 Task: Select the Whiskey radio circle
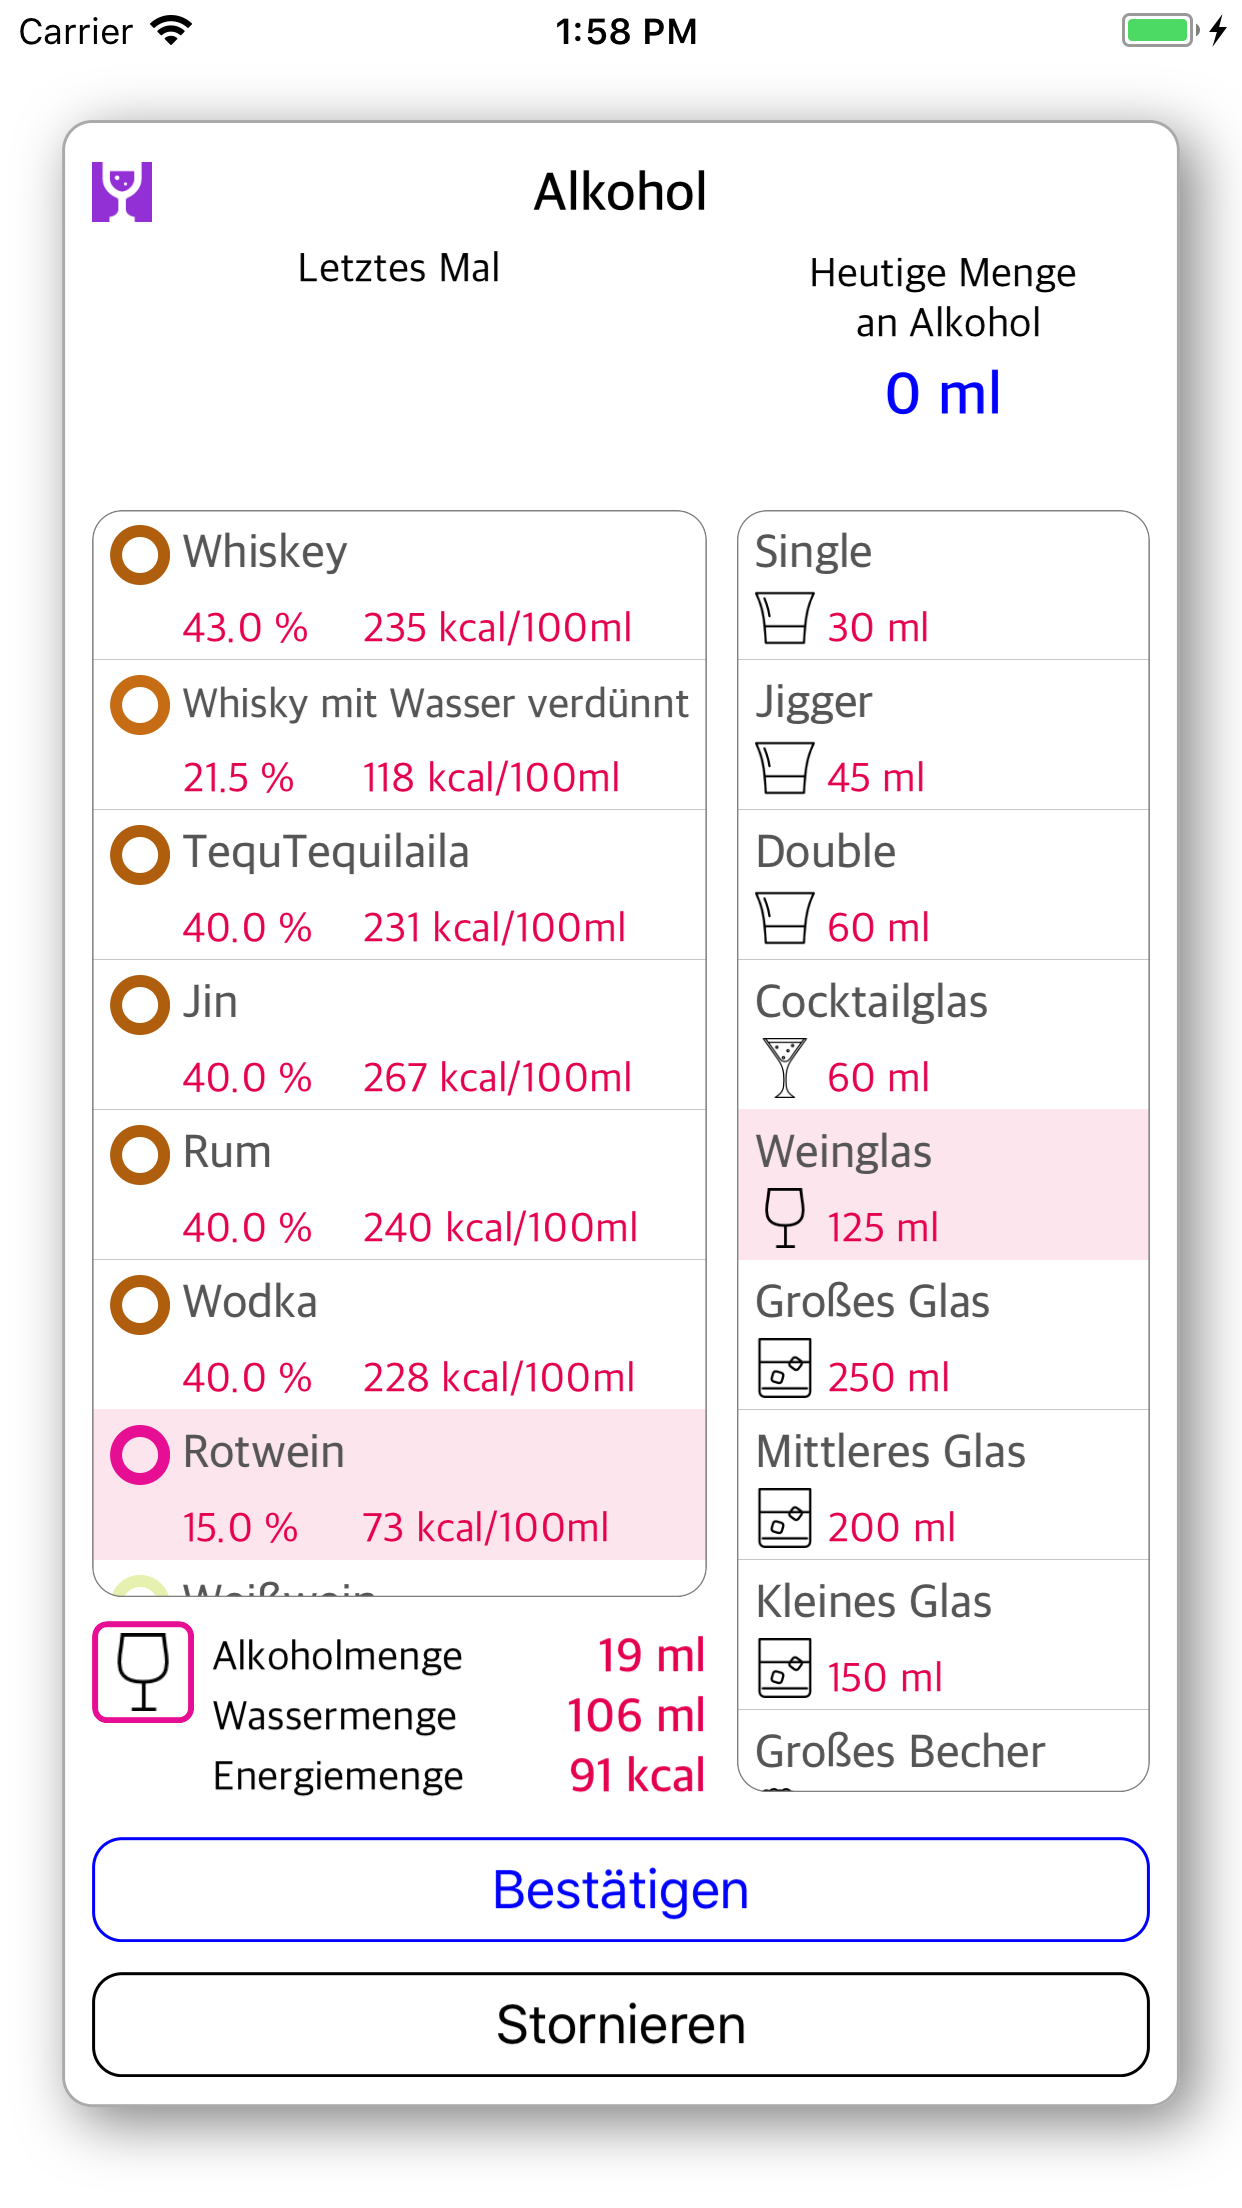pyautogui.click(x=140, y=555)
